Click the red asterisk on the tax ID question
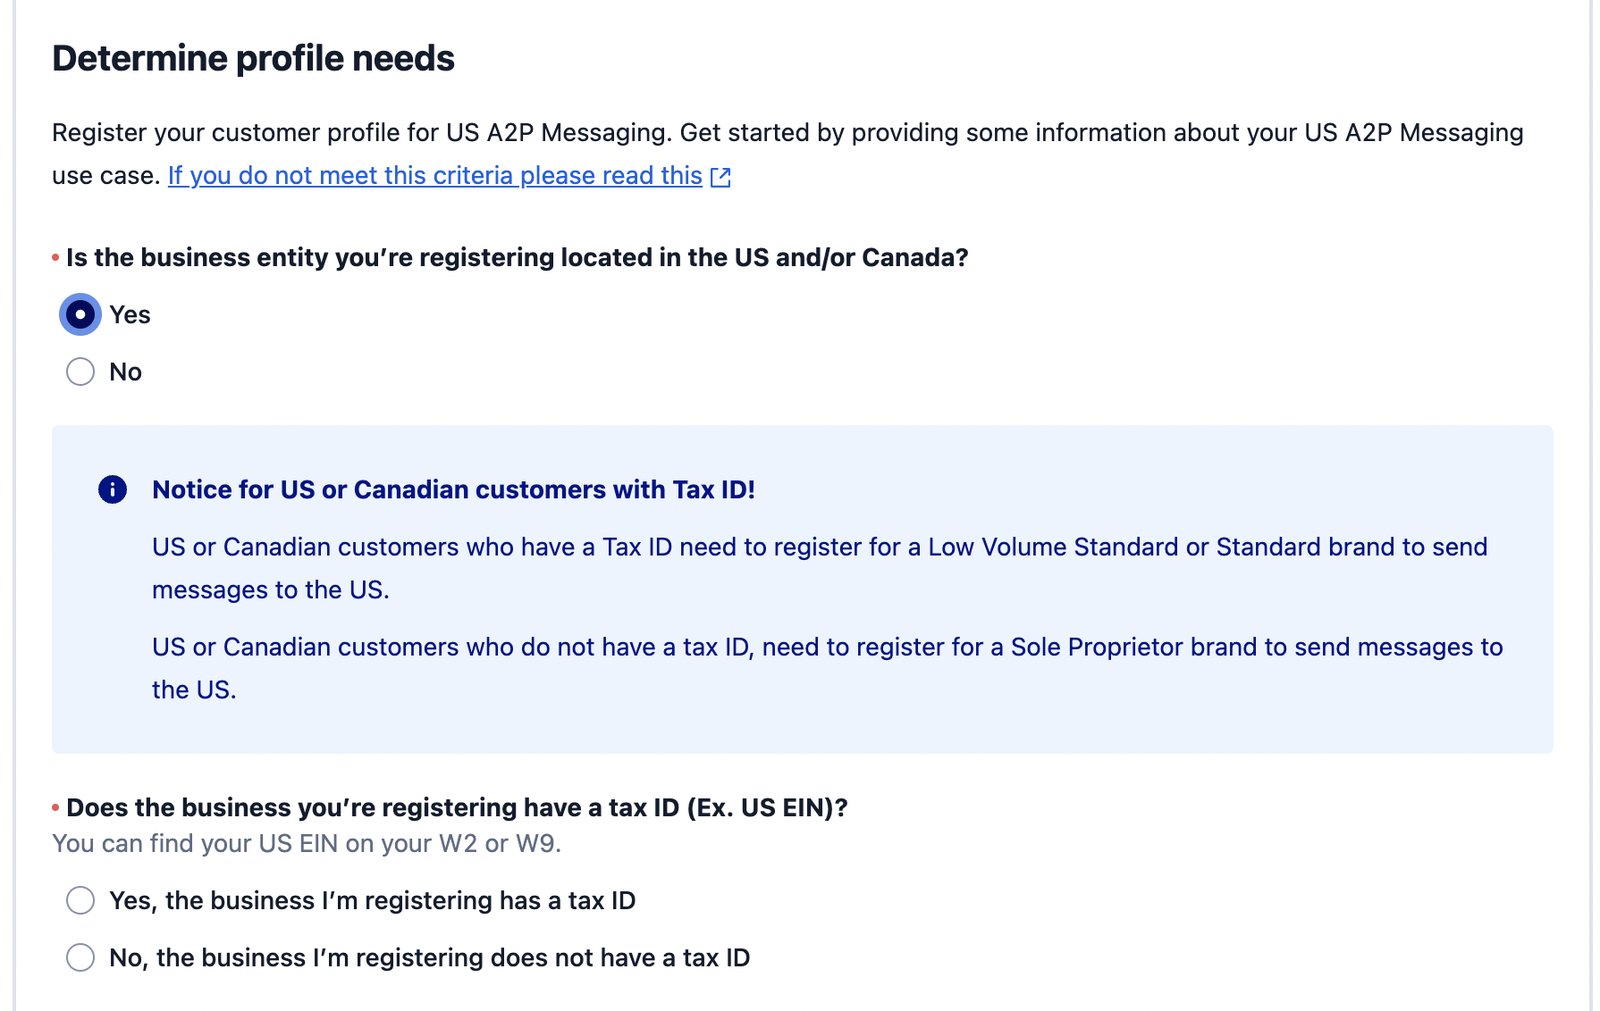 click(x=53, y=807)
